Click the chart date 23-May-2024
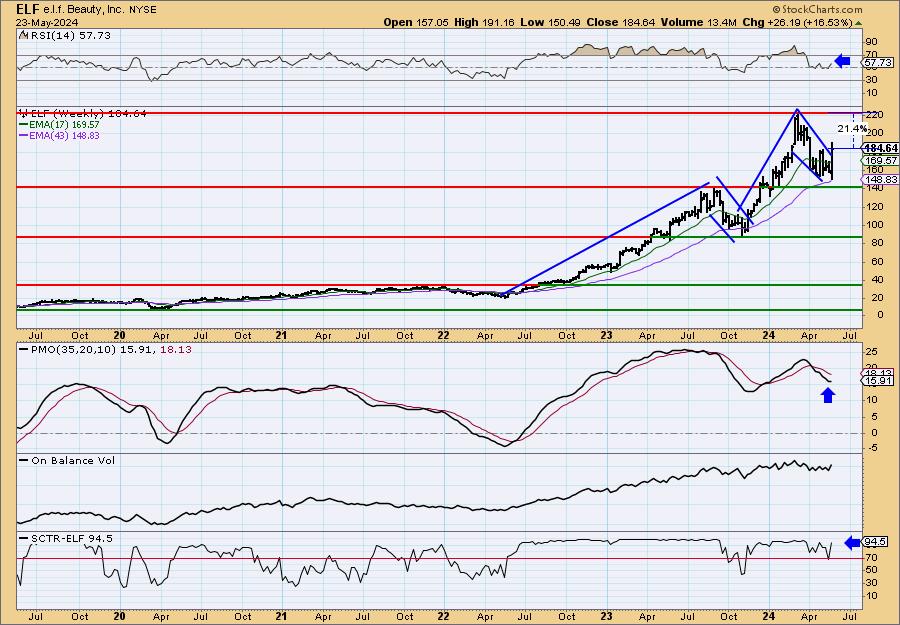Viewport: 900px width, 625px height. click(47, 22)
